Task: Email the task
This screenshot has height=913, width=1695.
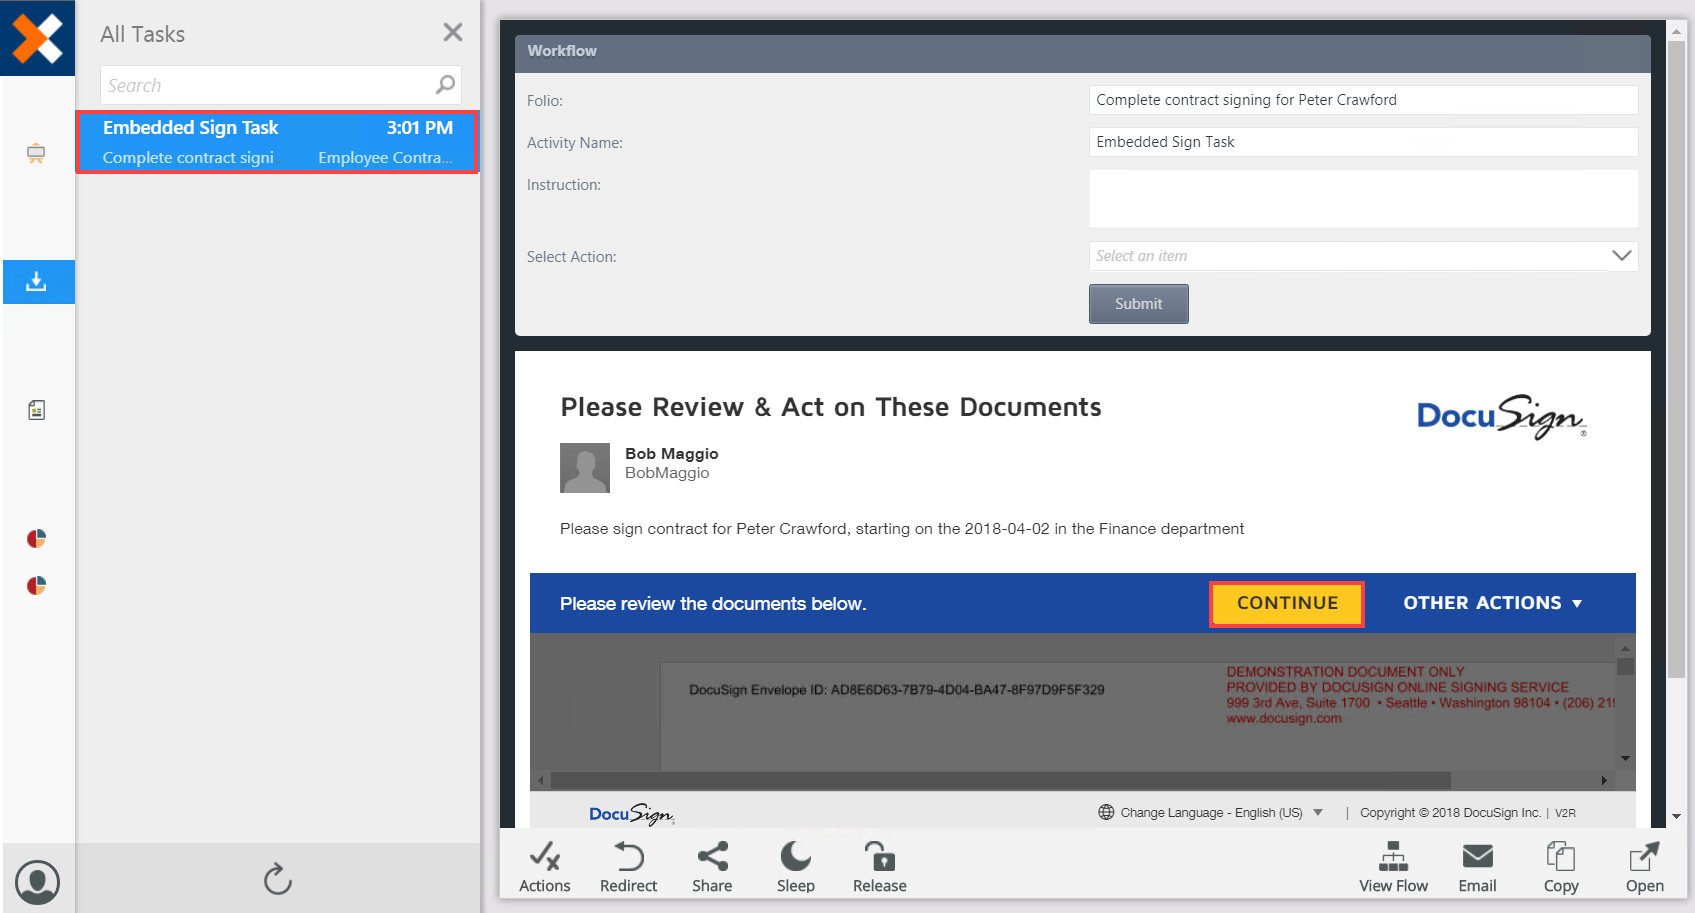Action: point(1477,867)
